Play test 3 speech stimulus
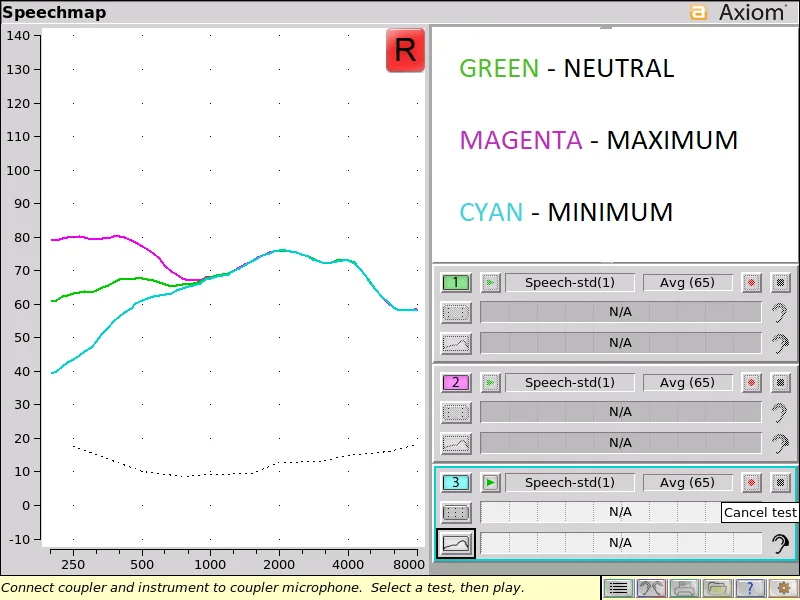This screenshot has height=600, width=800. click(490, 483)
